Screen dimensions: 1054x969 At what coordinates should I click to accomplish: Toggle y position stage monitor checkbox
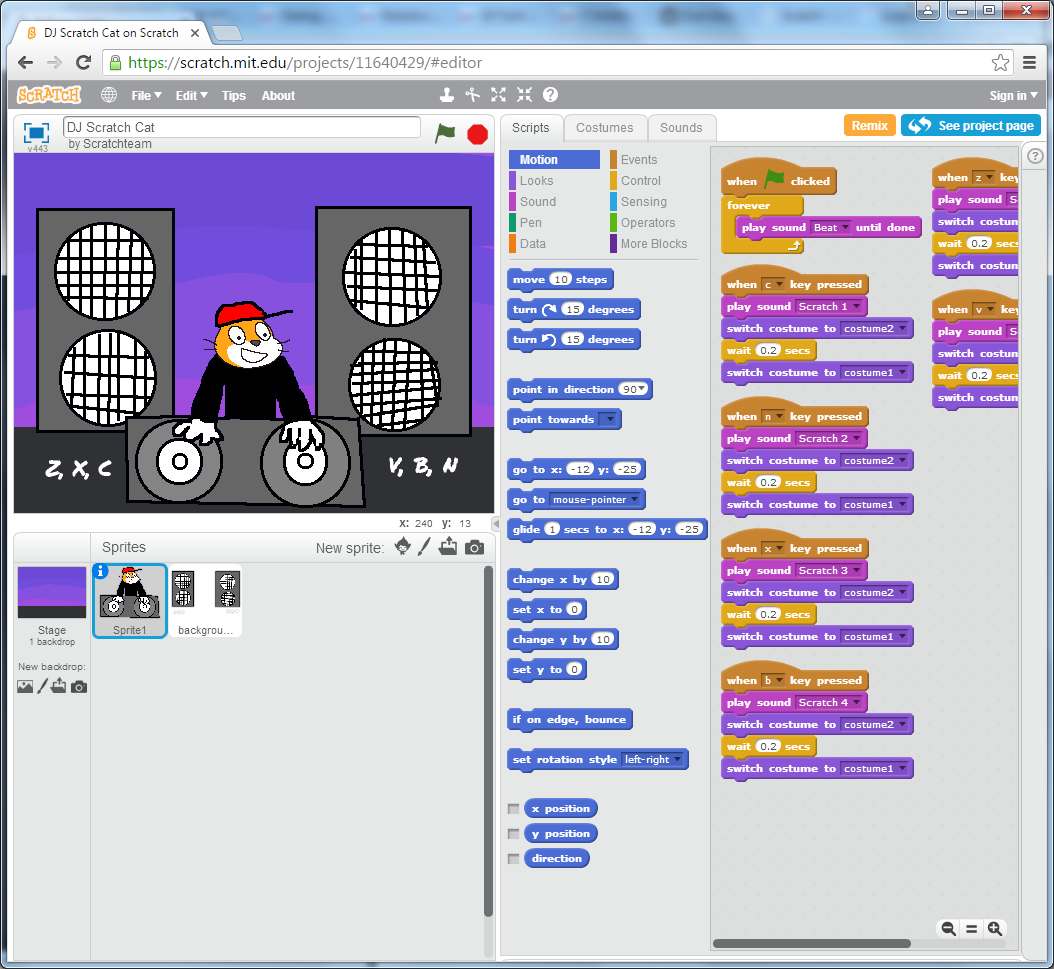click(514, 834)
